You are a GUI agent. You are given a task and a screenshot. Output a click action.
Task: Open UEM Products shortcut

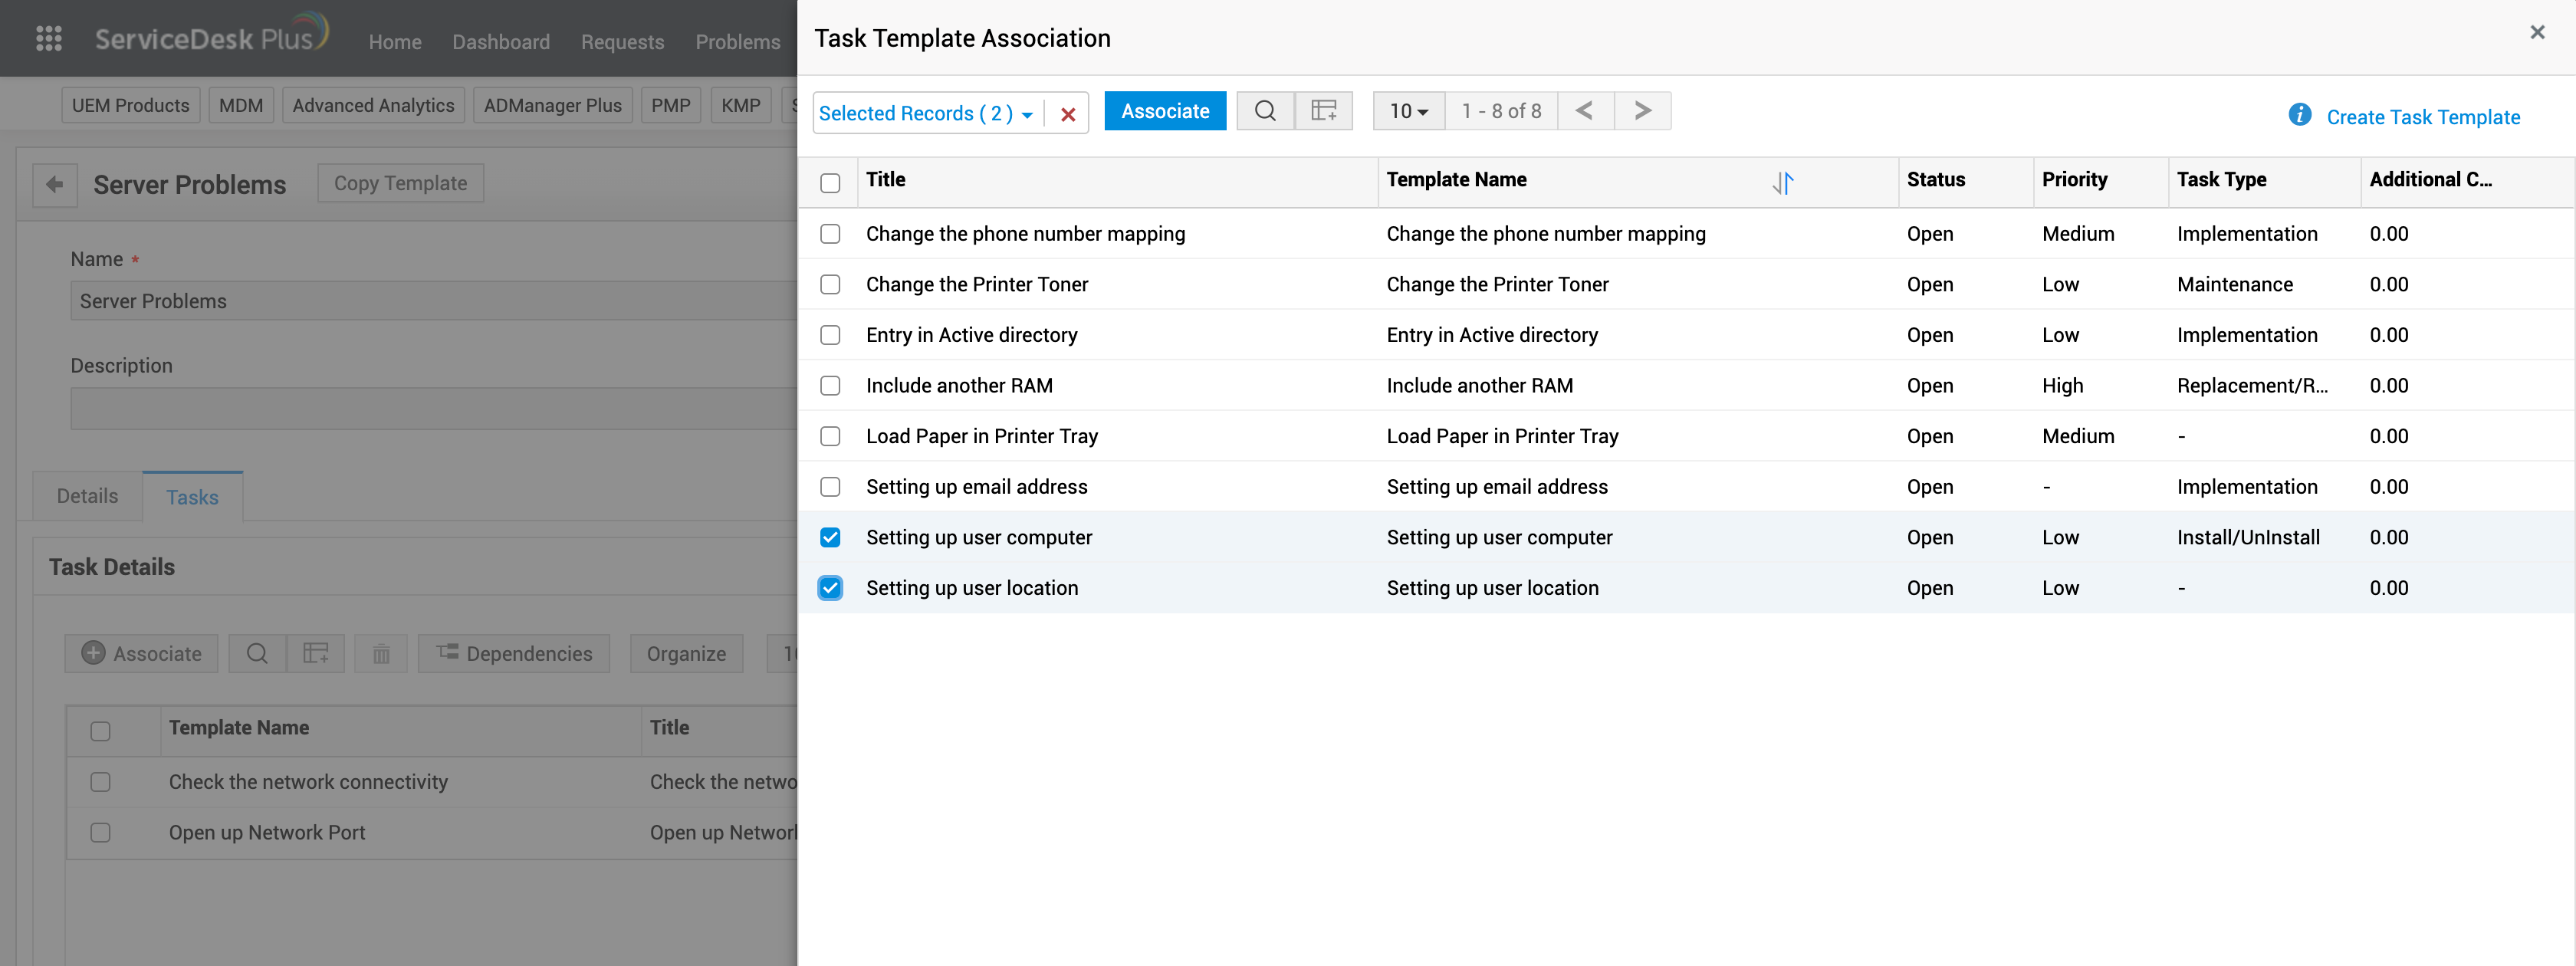coord(131,106)
